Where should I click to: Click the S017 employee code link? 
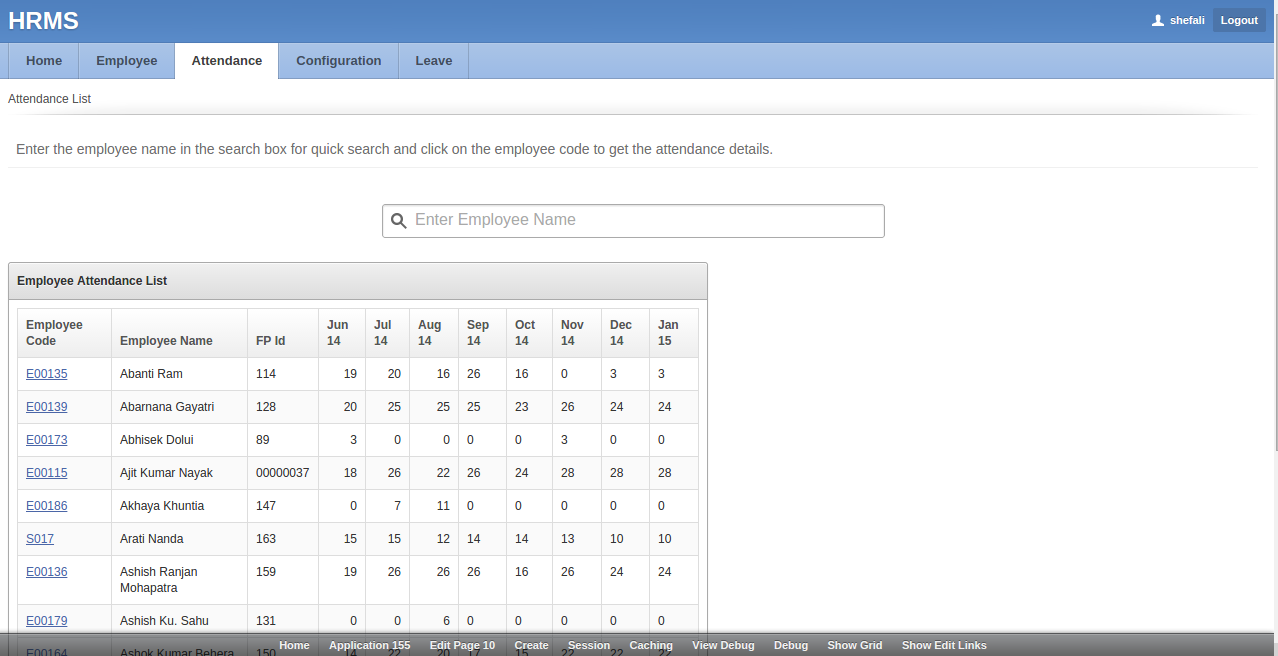[x=40, y=539]
